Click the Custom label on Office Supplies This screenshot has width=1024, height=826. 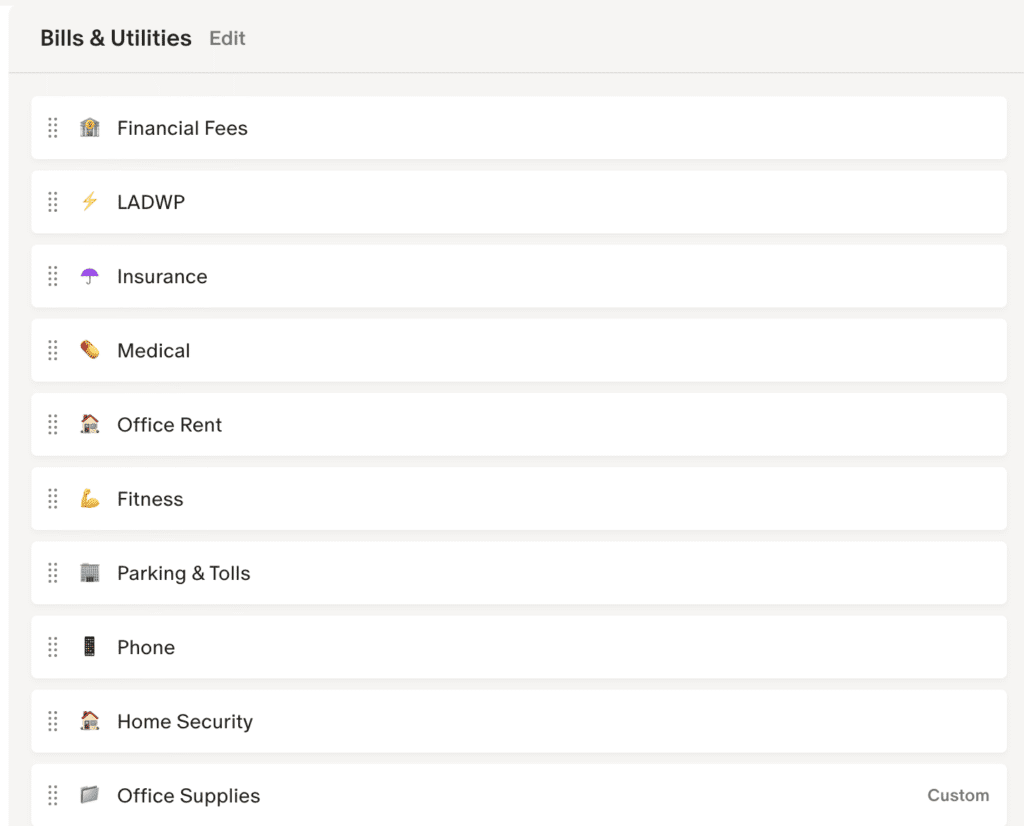(x=957, y=796)
